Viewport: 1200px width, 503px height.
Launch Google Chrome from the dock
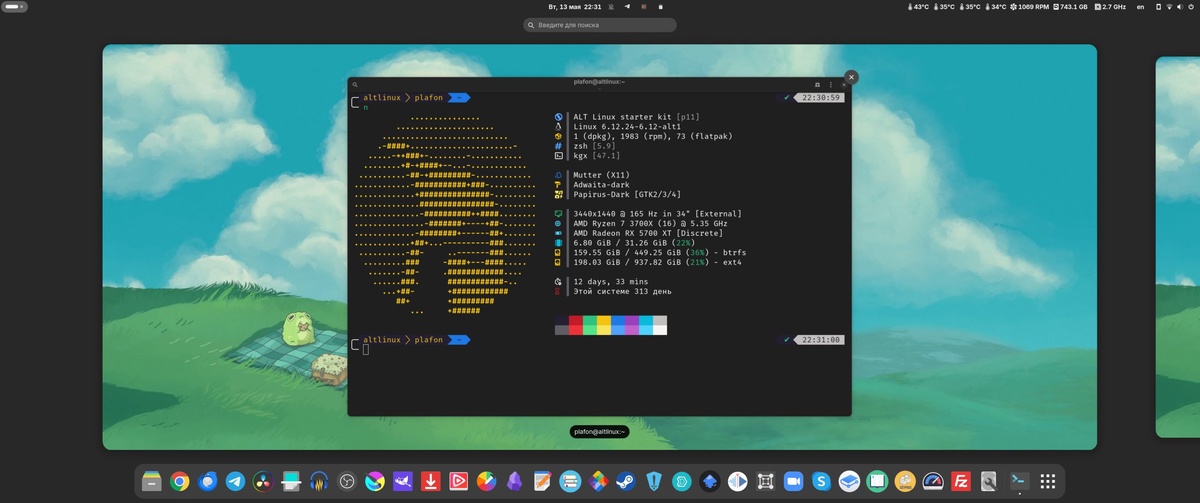coord(180,481)
